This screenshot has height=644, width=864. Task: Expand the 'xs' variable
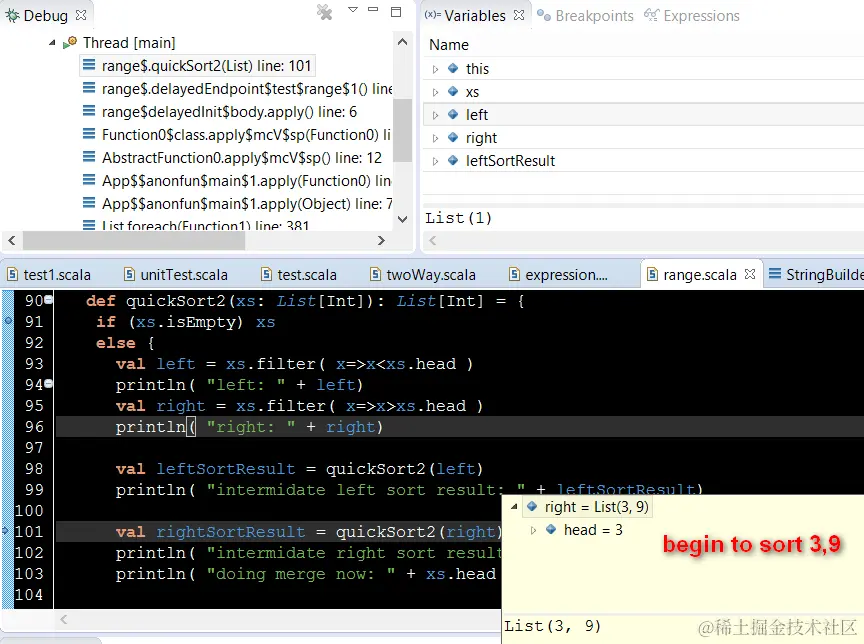[435, 92]
